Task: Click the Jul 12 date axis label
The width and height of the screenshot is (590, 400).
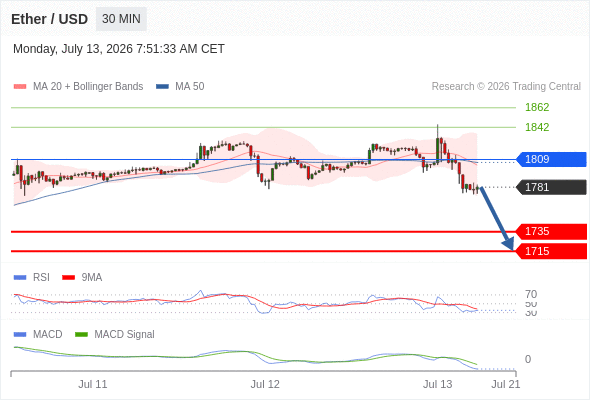Action: [265, 385]
